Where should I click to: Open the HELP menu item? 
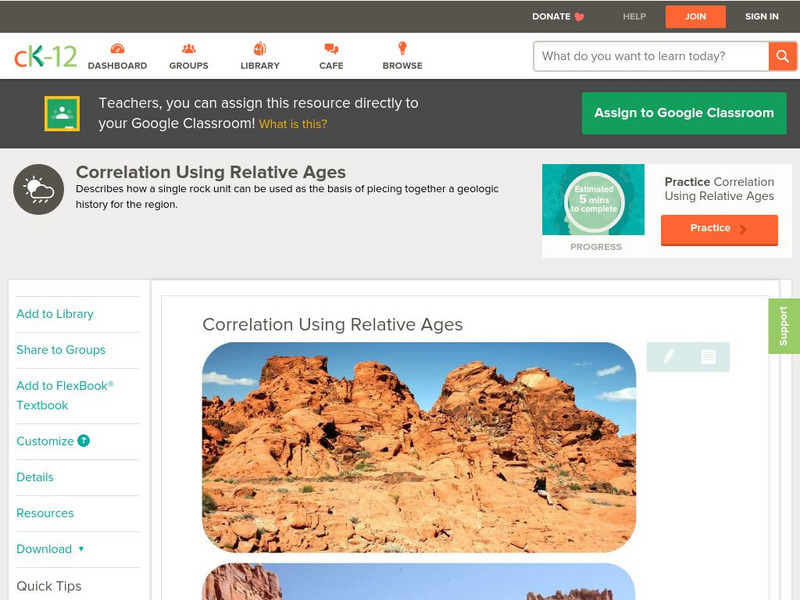tap(634, 17)
